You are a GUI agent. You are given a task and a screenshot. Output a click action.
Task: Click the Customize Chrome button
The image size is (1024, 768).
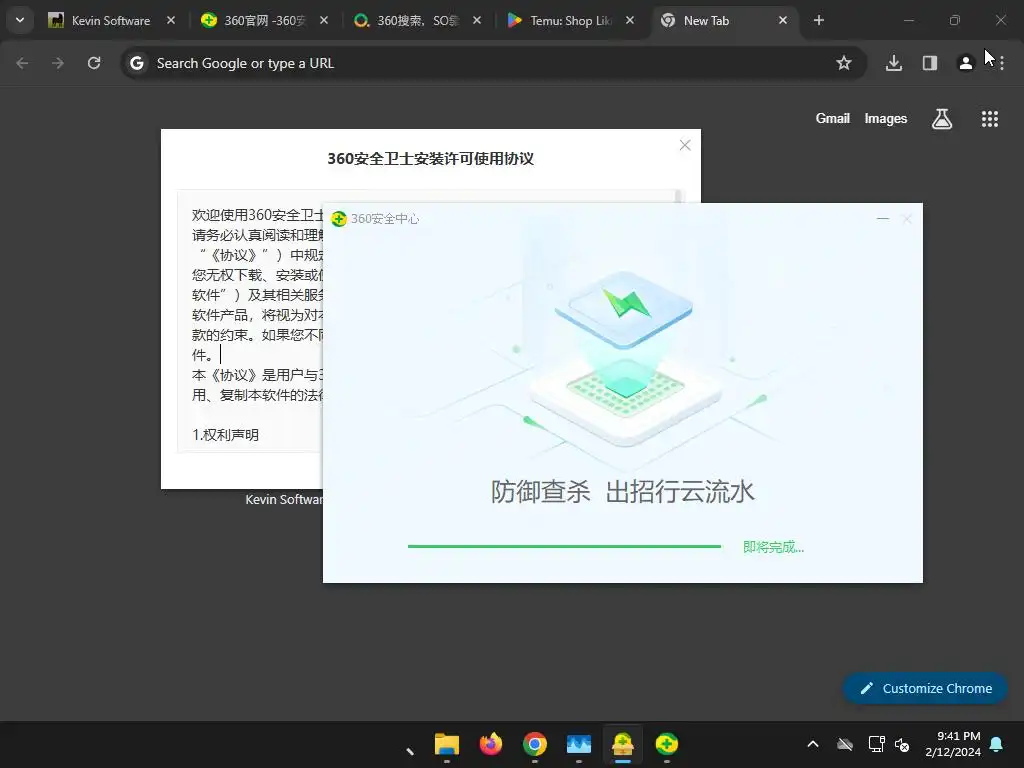(x=925, y=688)
